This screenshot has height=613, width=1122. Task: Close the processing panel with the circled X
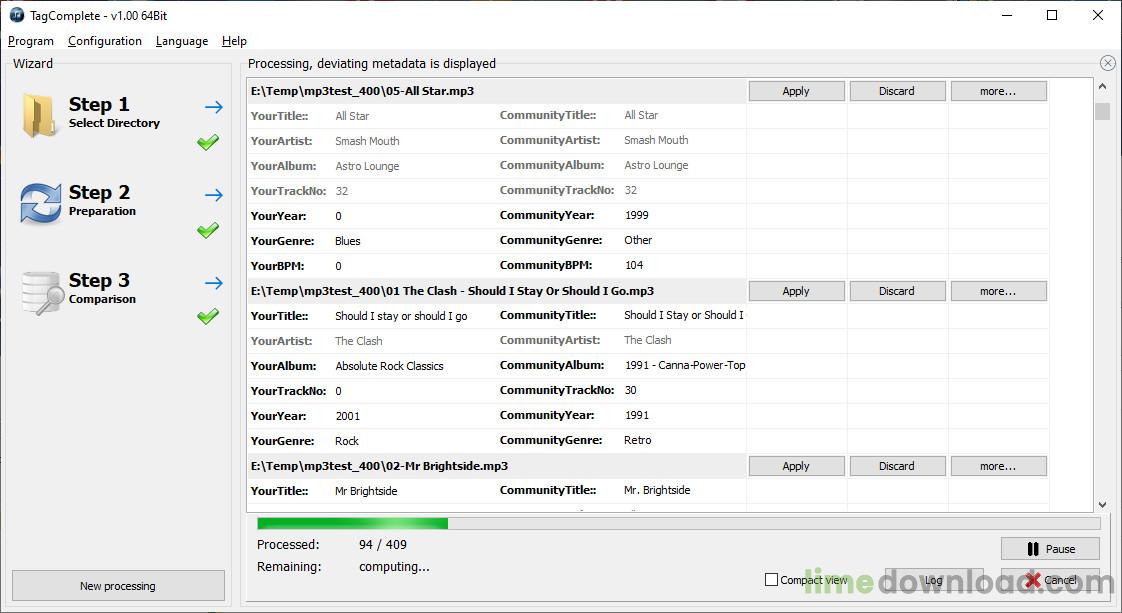[x=1107, y=63]
